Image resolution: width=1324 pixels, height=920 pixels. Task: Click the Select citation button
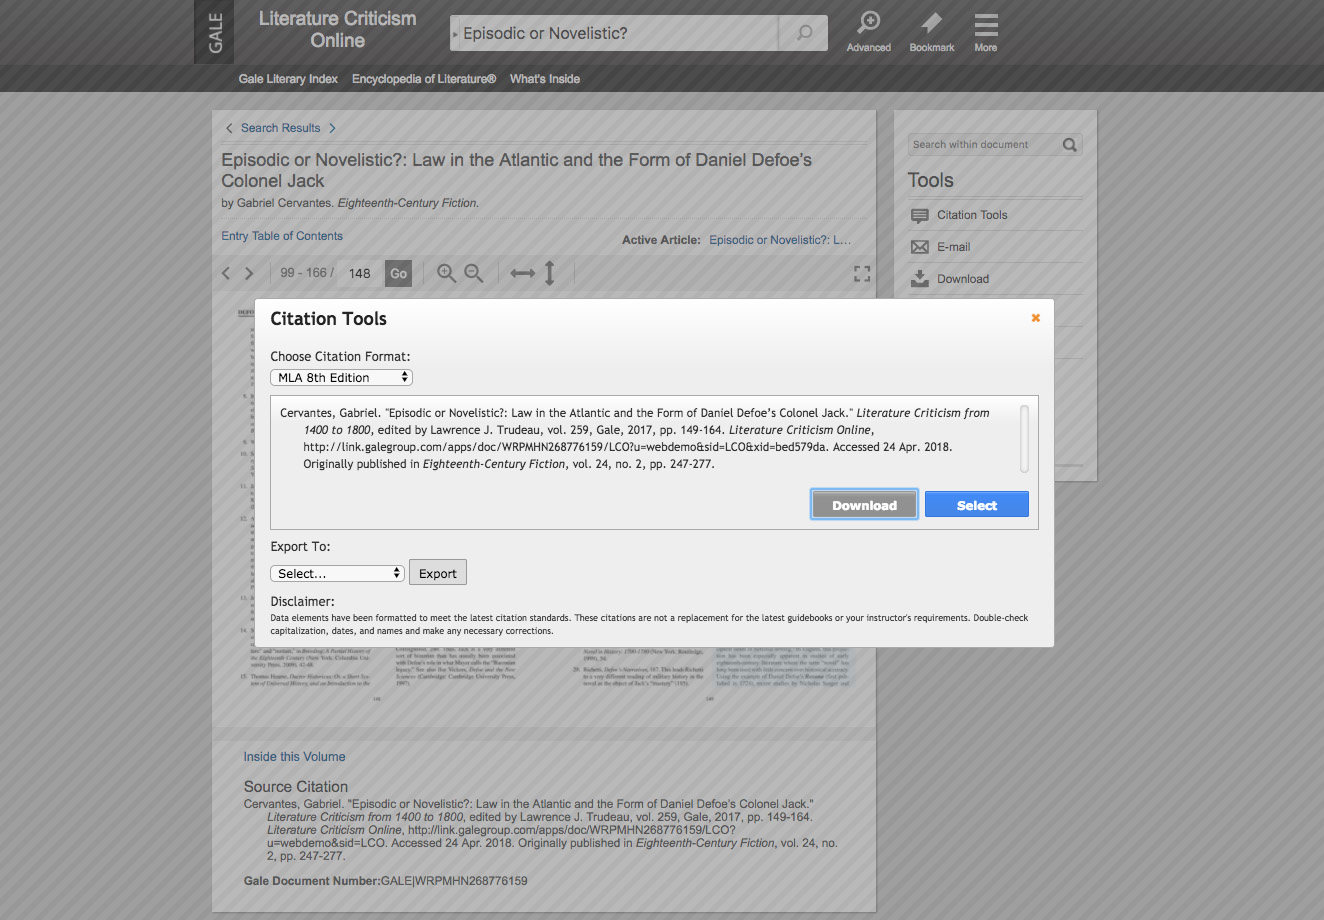click(x=977, y=505)
